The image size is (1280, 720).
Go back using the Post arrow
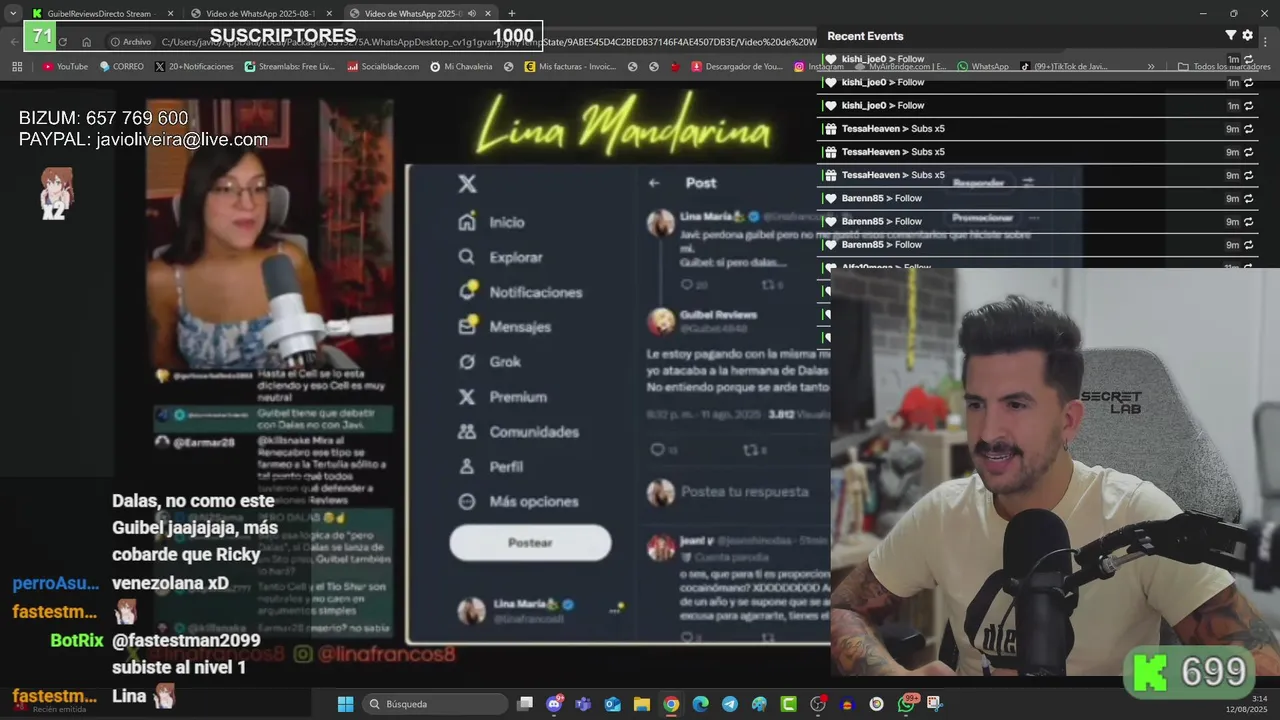pos(654,183)
